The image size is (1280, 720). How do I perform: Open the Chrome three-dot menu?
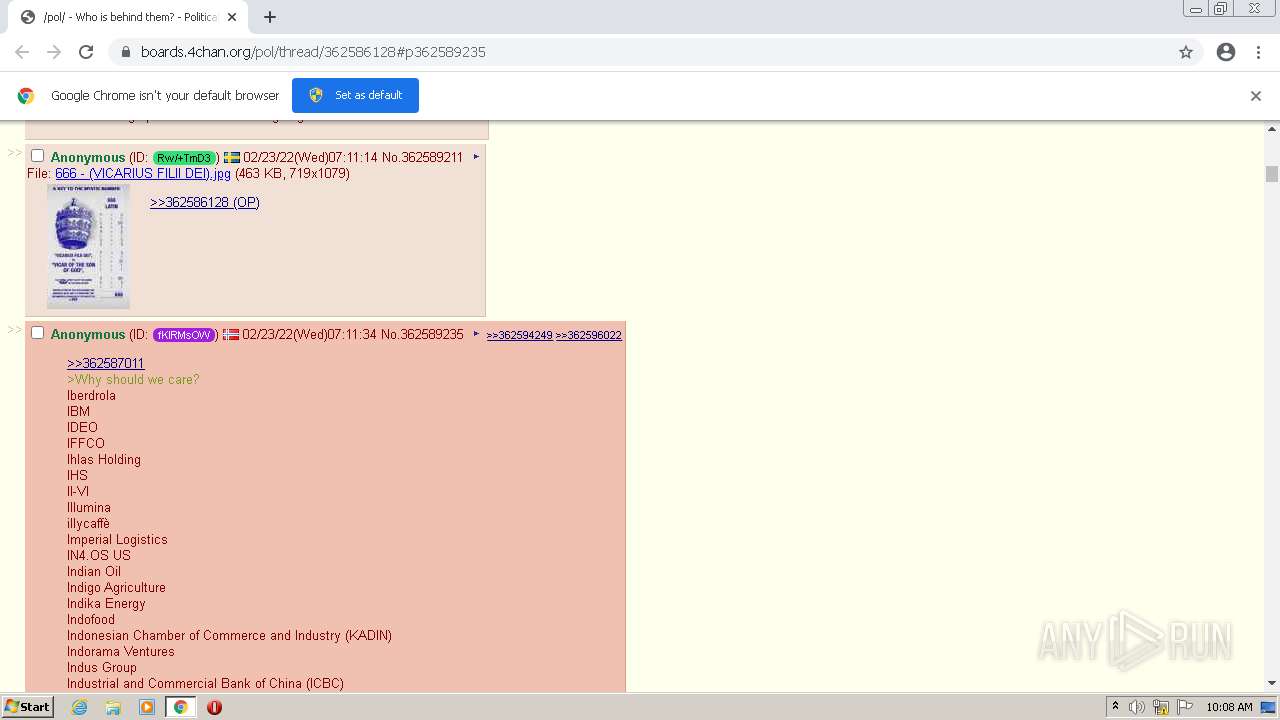pos(1258,52)
